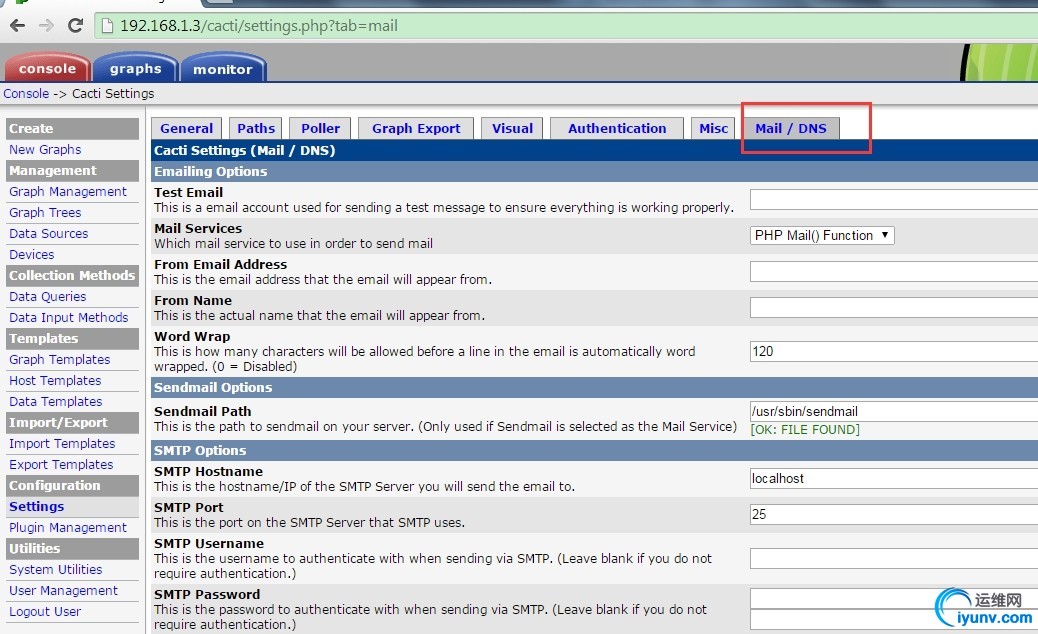The height and width of the screenshot is (634, 1038).
Task: Click the first SMTP Password input field
Action: 894,599
